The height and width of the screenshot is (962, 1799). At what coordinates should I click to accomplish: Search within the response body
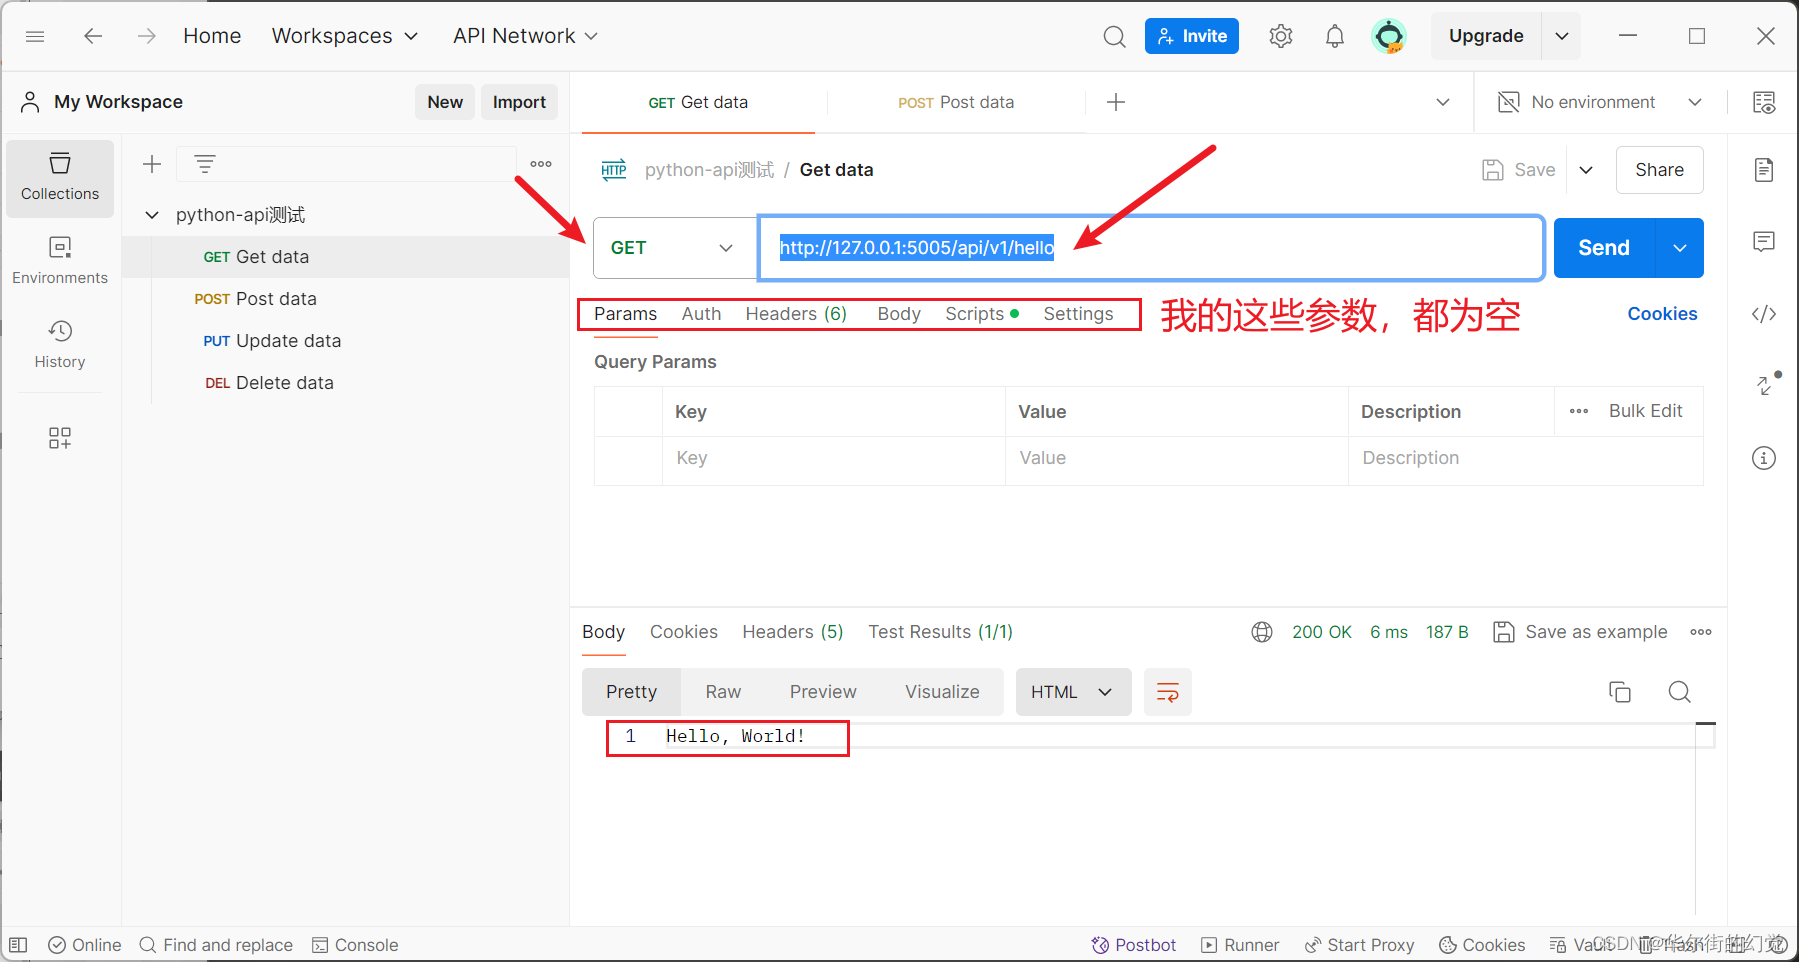(1680, 692)
